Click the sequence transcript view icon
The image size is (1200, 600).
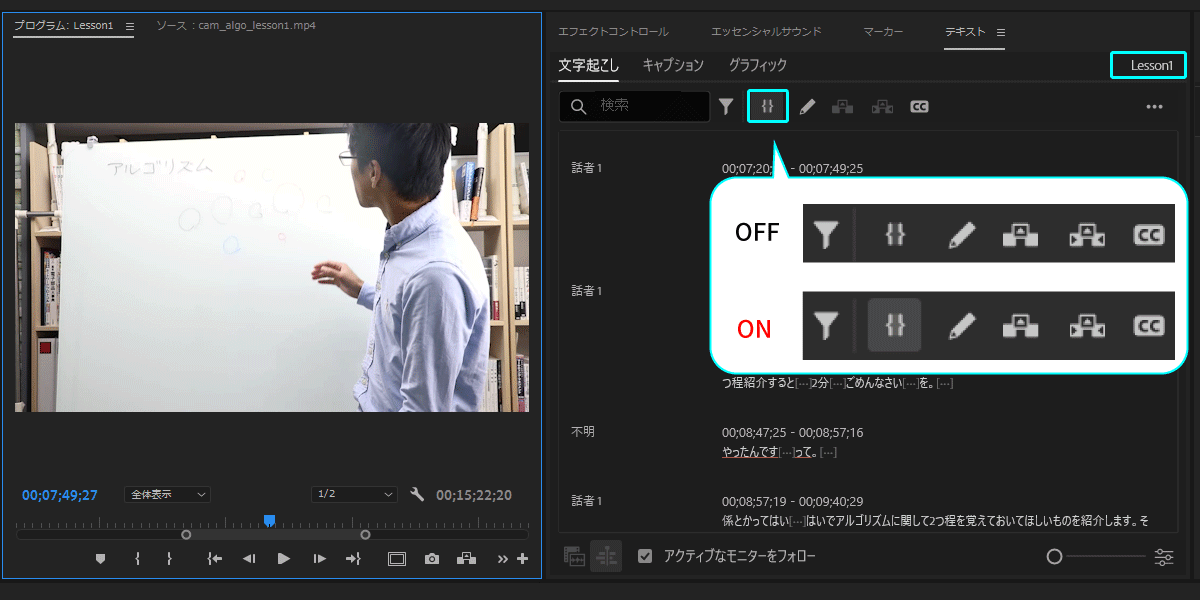(x=606, y=556)
